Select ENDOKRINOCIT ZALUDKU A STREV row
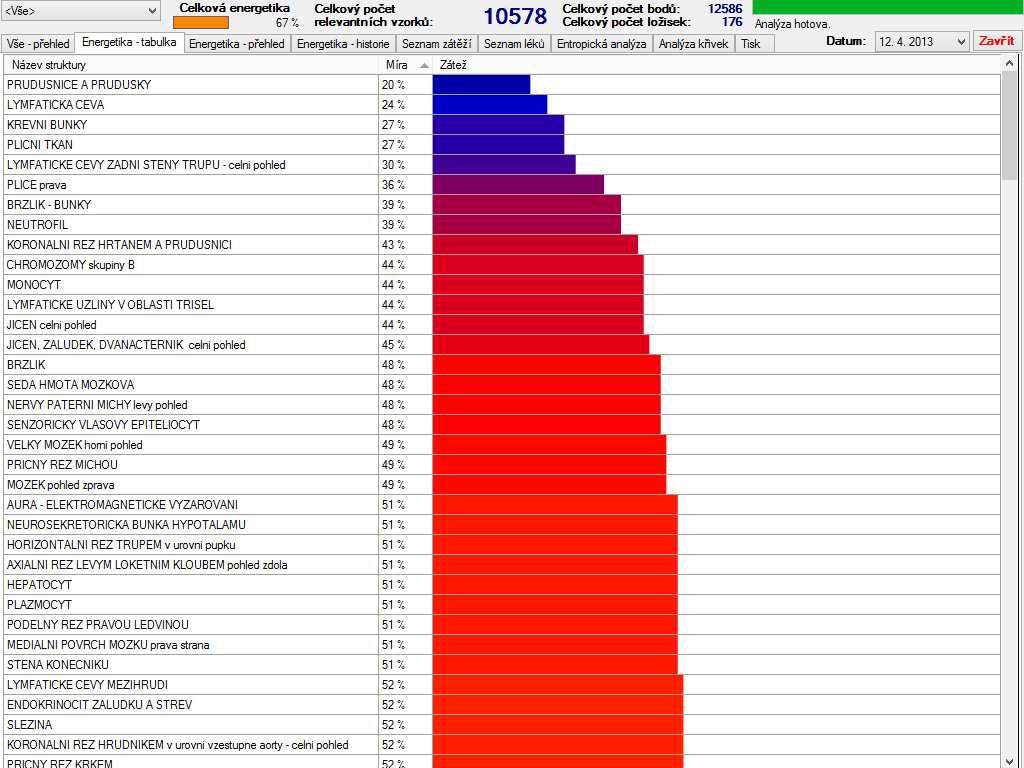 [x=502, y=705]
